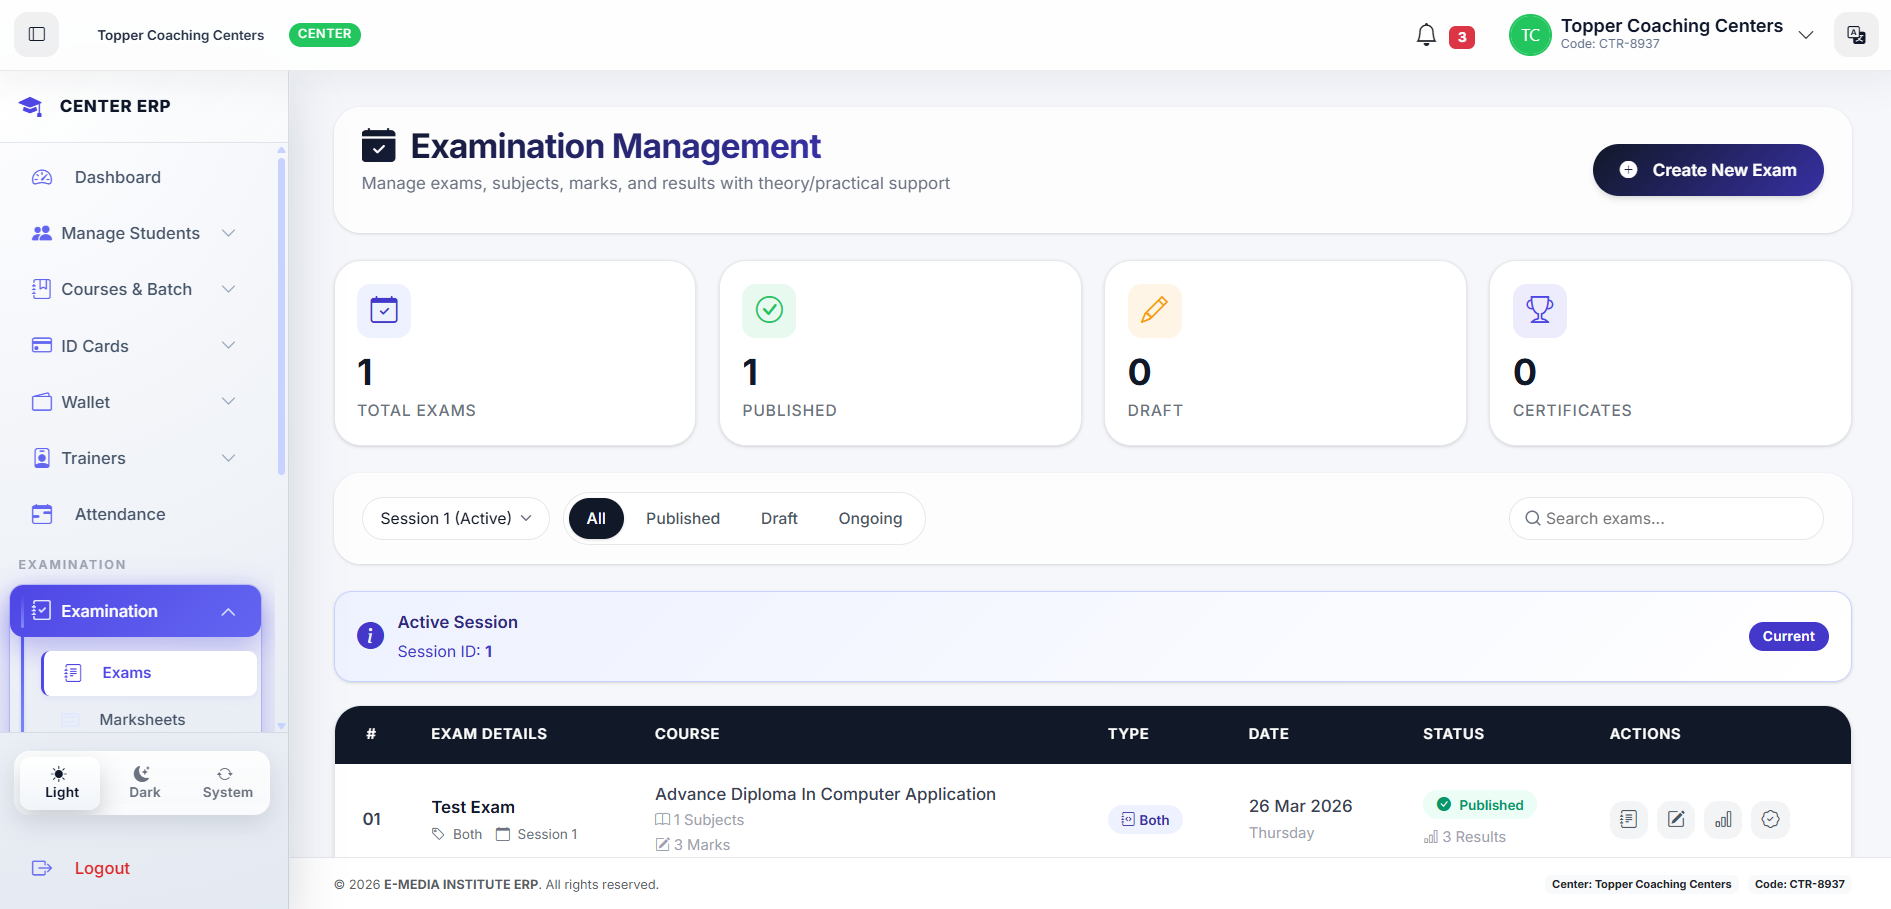The image size is (1891, 909).
Task: Toggle the sidebar collapse icon
Action: point(37,34)
